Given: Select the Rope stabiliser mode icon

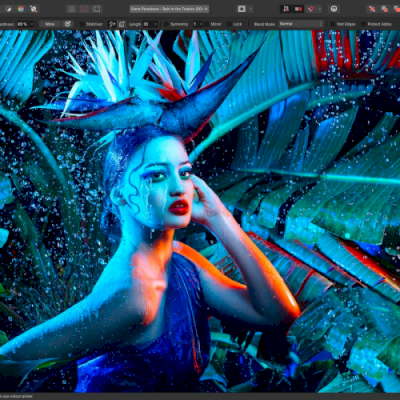Looking at the screenshot, I should pos(112,24).
